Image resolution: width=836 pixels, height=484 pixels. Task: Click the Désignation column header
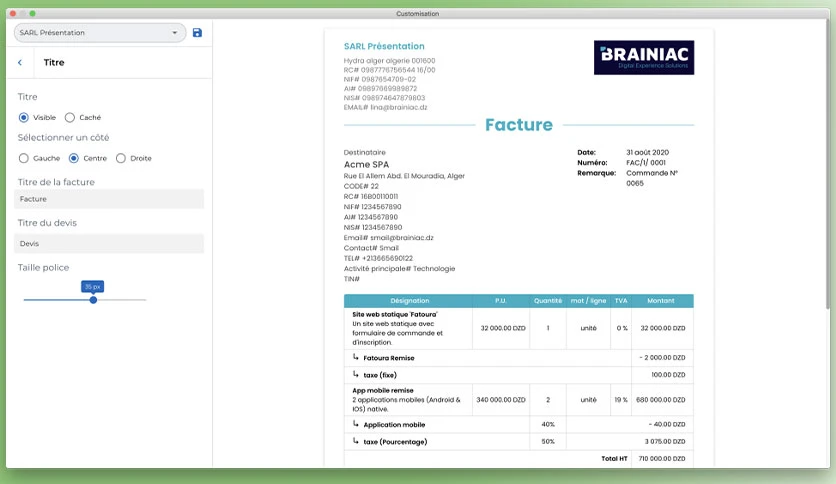click(409, 301)
